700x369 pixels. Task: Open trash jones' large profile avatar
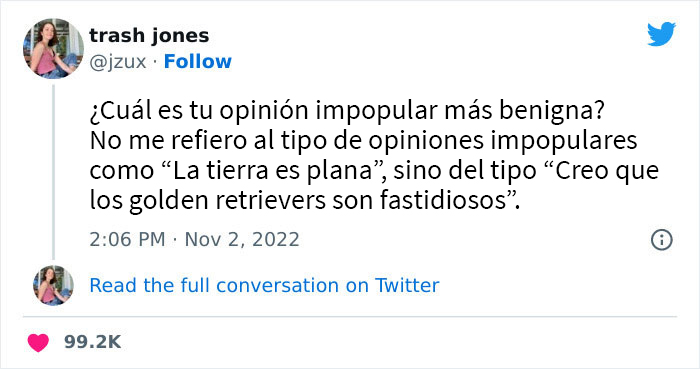pyautogui.click(x=53, y=48)
